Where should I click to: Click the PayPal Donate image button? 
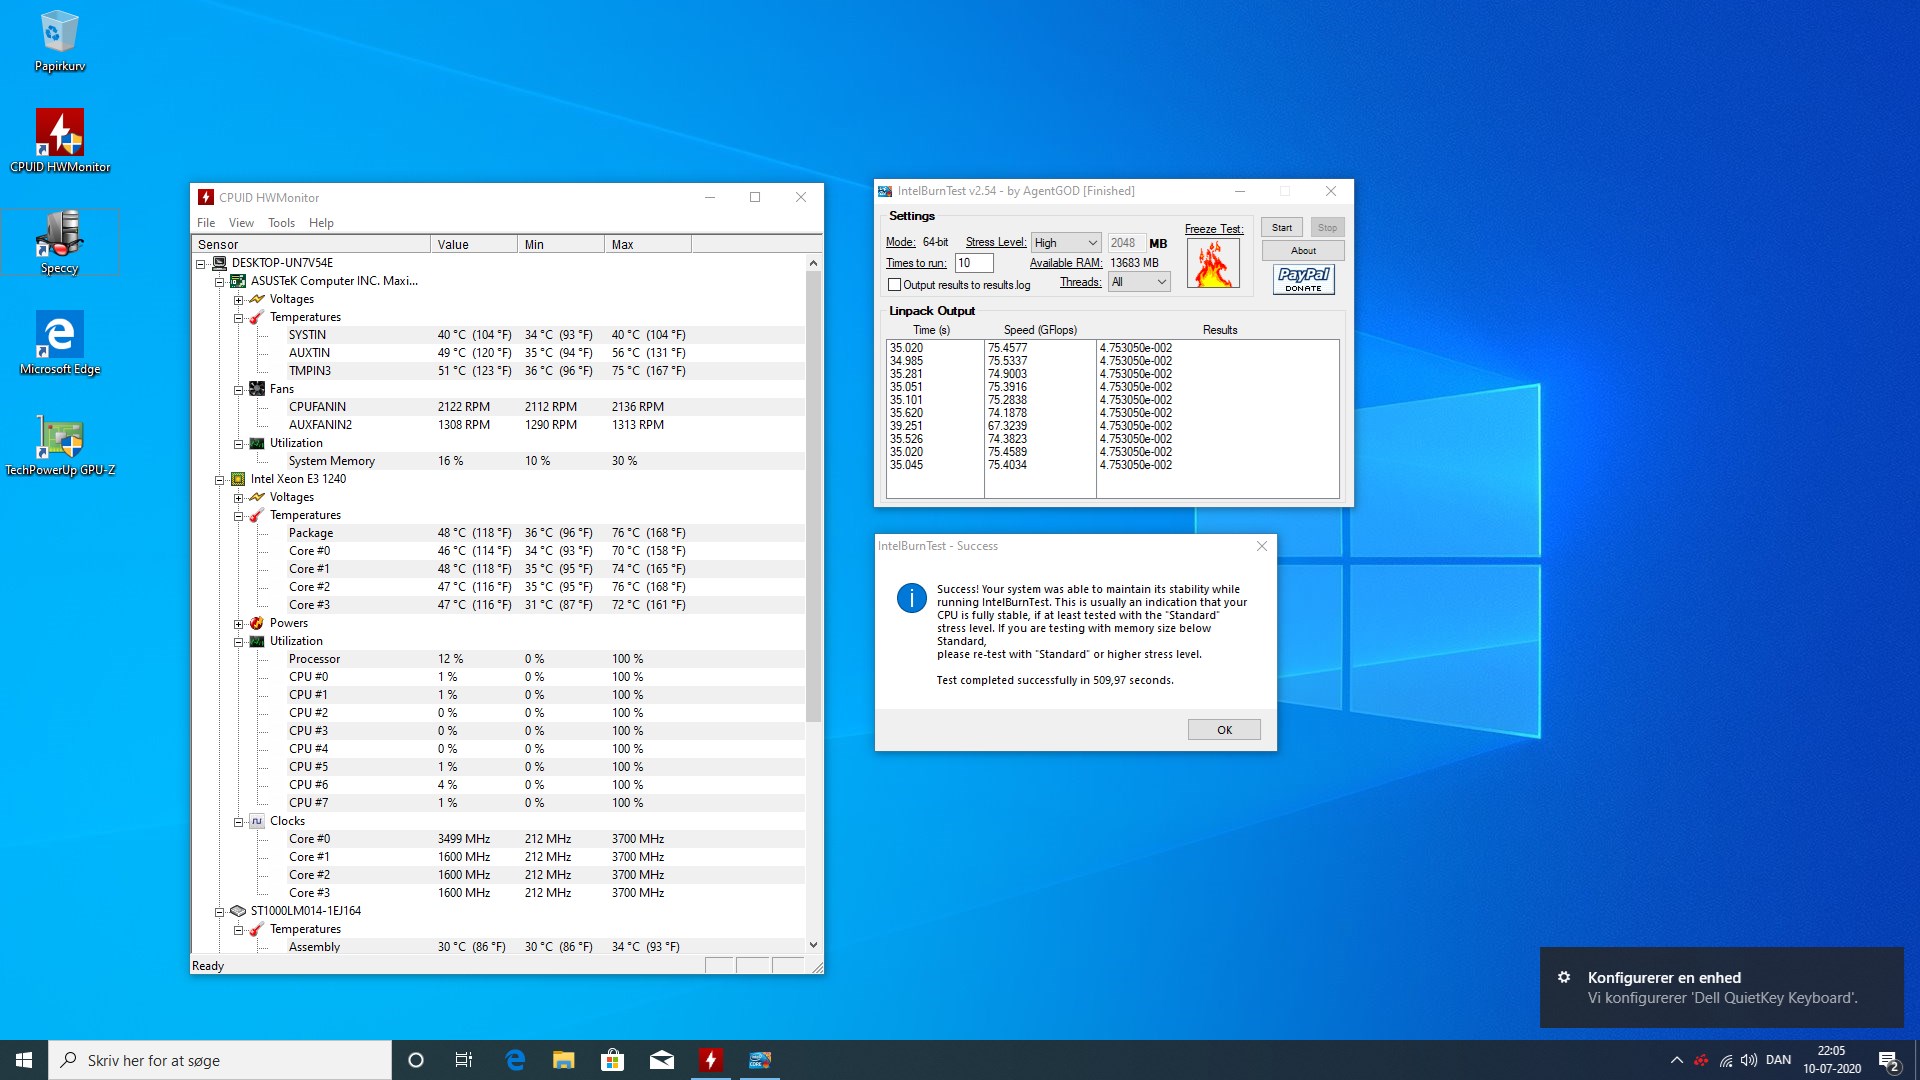pyautogui.click(x=1303, y=279)
